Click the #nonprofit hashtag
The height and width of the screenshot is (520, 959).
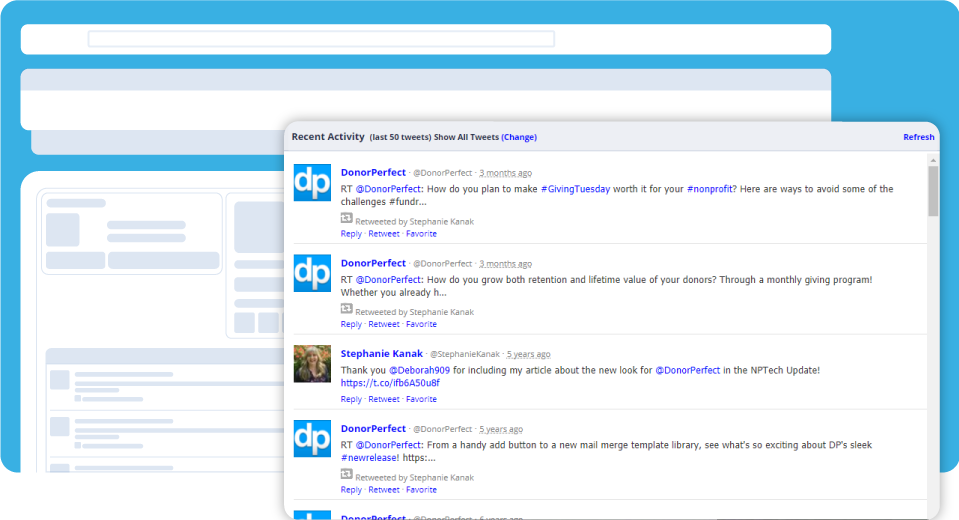(709, 189)
